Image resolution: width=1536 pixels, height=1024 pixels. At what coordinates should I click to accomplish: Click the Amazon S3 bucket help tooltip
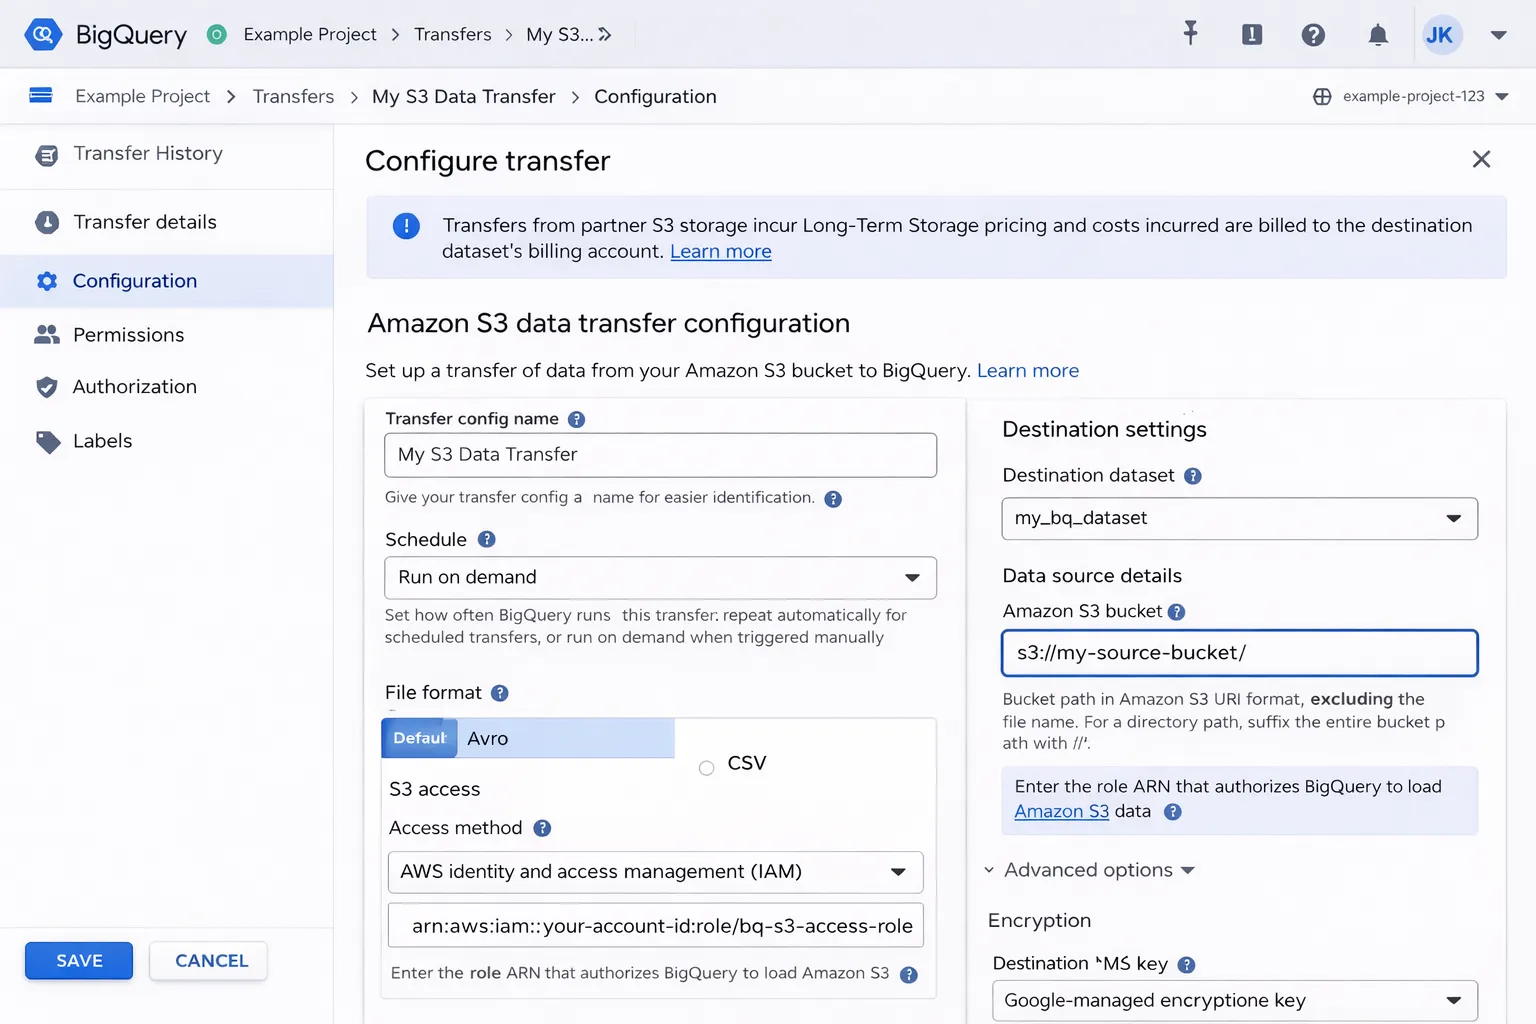(1176, 611)
